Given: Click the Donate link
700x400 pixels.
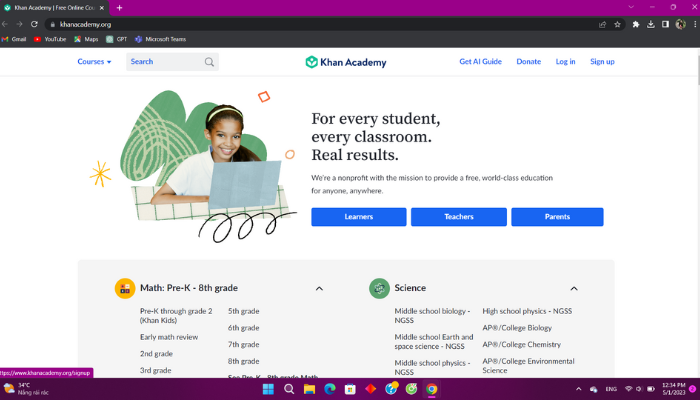Looking at the screenshot, I should click(529, 62).
